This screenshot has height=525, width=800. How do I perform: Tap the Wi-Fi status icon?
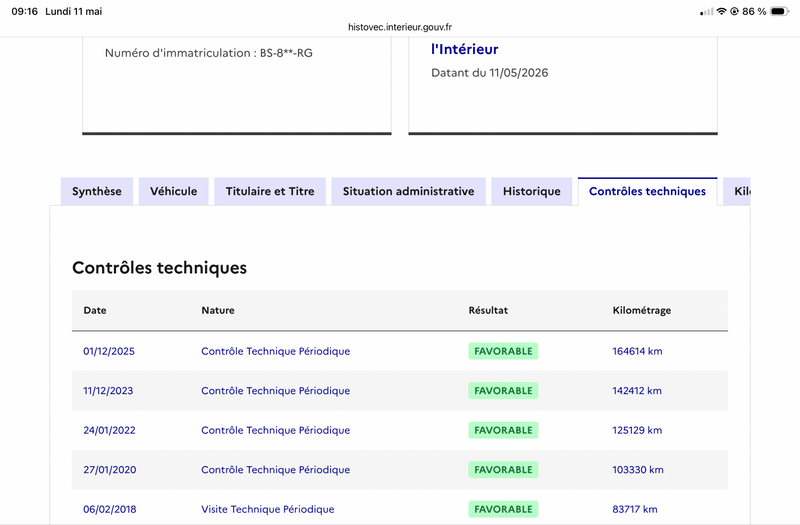click(x=721, y=11)
